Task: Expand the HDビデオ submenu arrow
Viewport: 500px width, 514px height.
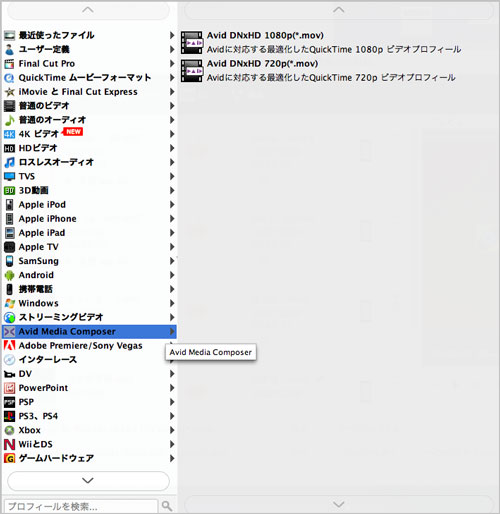Action: click(x=172, y=148)
